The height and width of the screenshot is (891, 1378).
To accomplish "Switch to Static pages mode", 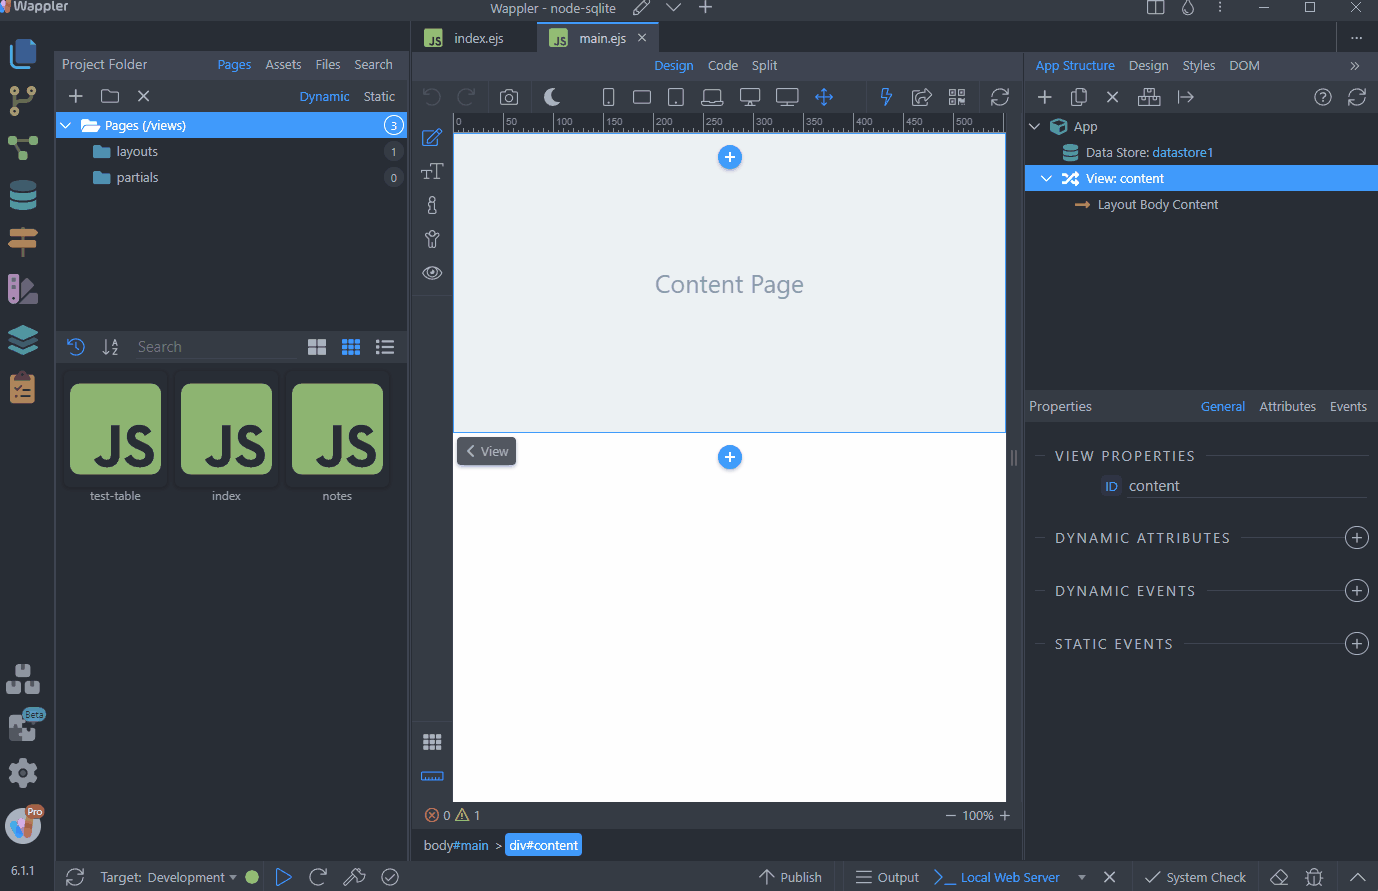I will 379,97.
